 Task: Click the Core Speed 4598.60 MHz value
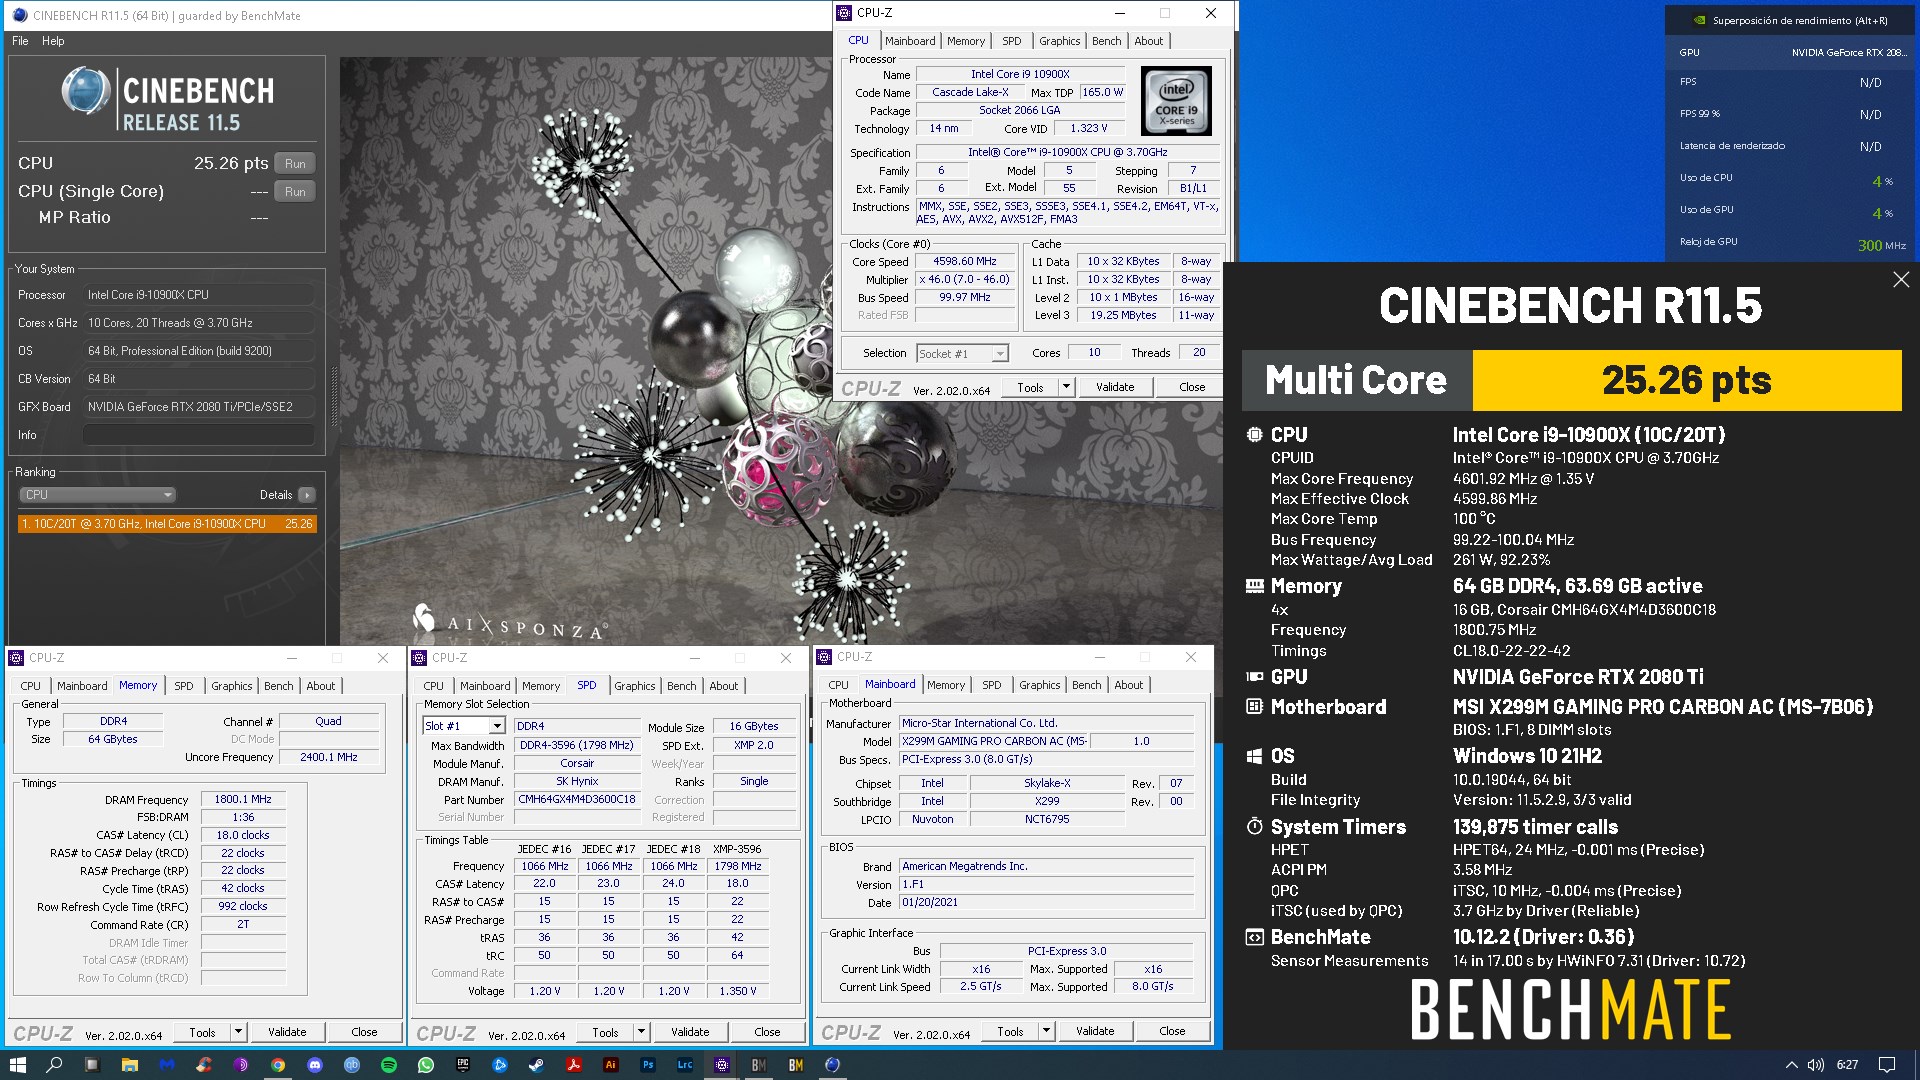click(965, 262)
